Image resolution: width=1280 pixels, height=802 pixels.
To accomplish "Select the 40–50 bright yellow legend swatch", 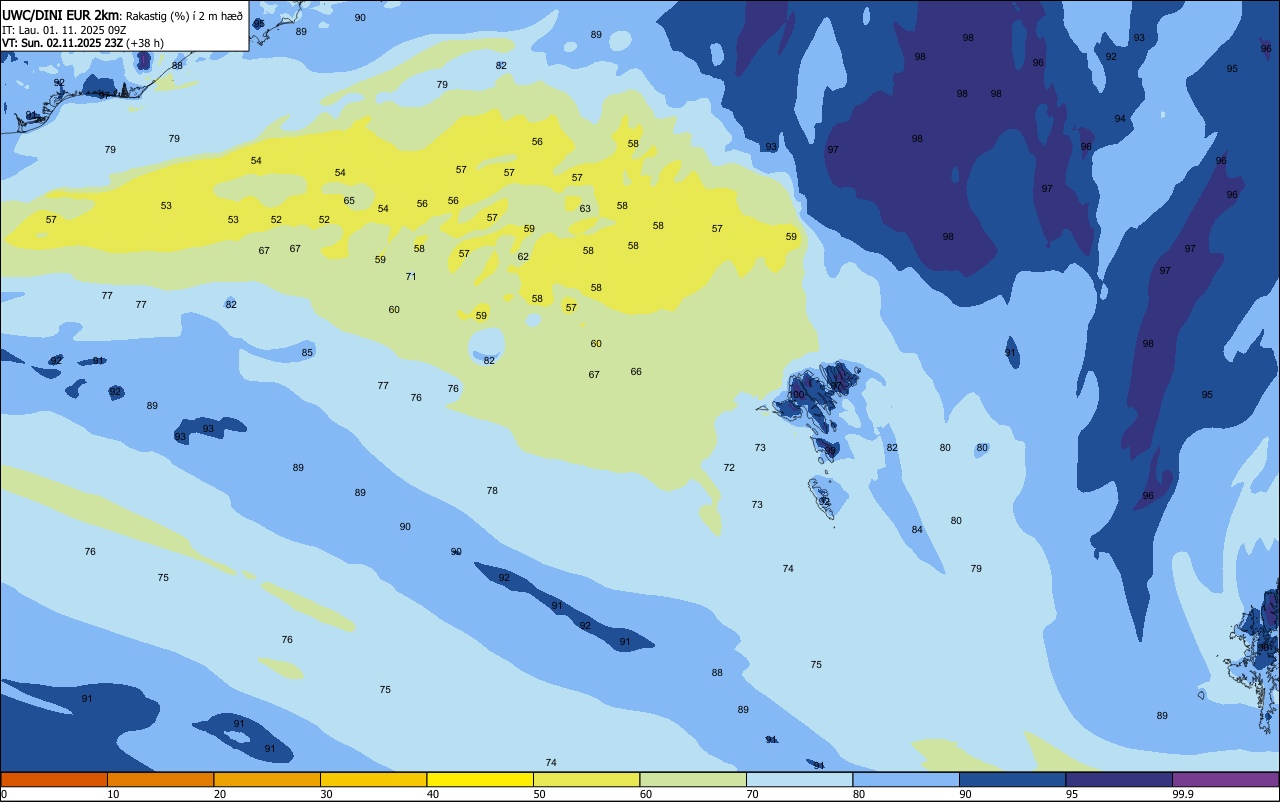I will [x=480, y=779].
